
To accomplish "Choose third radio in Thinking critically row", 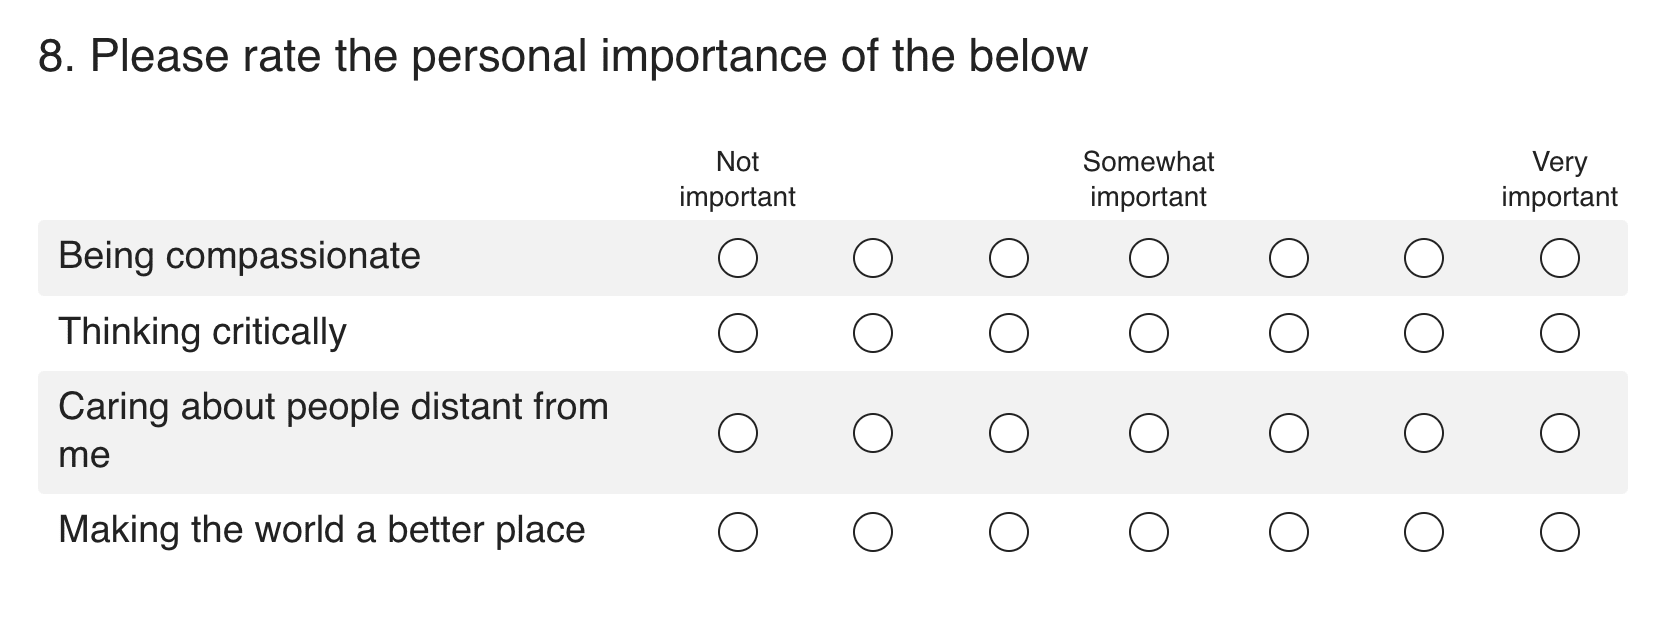I will (1009, 334).
